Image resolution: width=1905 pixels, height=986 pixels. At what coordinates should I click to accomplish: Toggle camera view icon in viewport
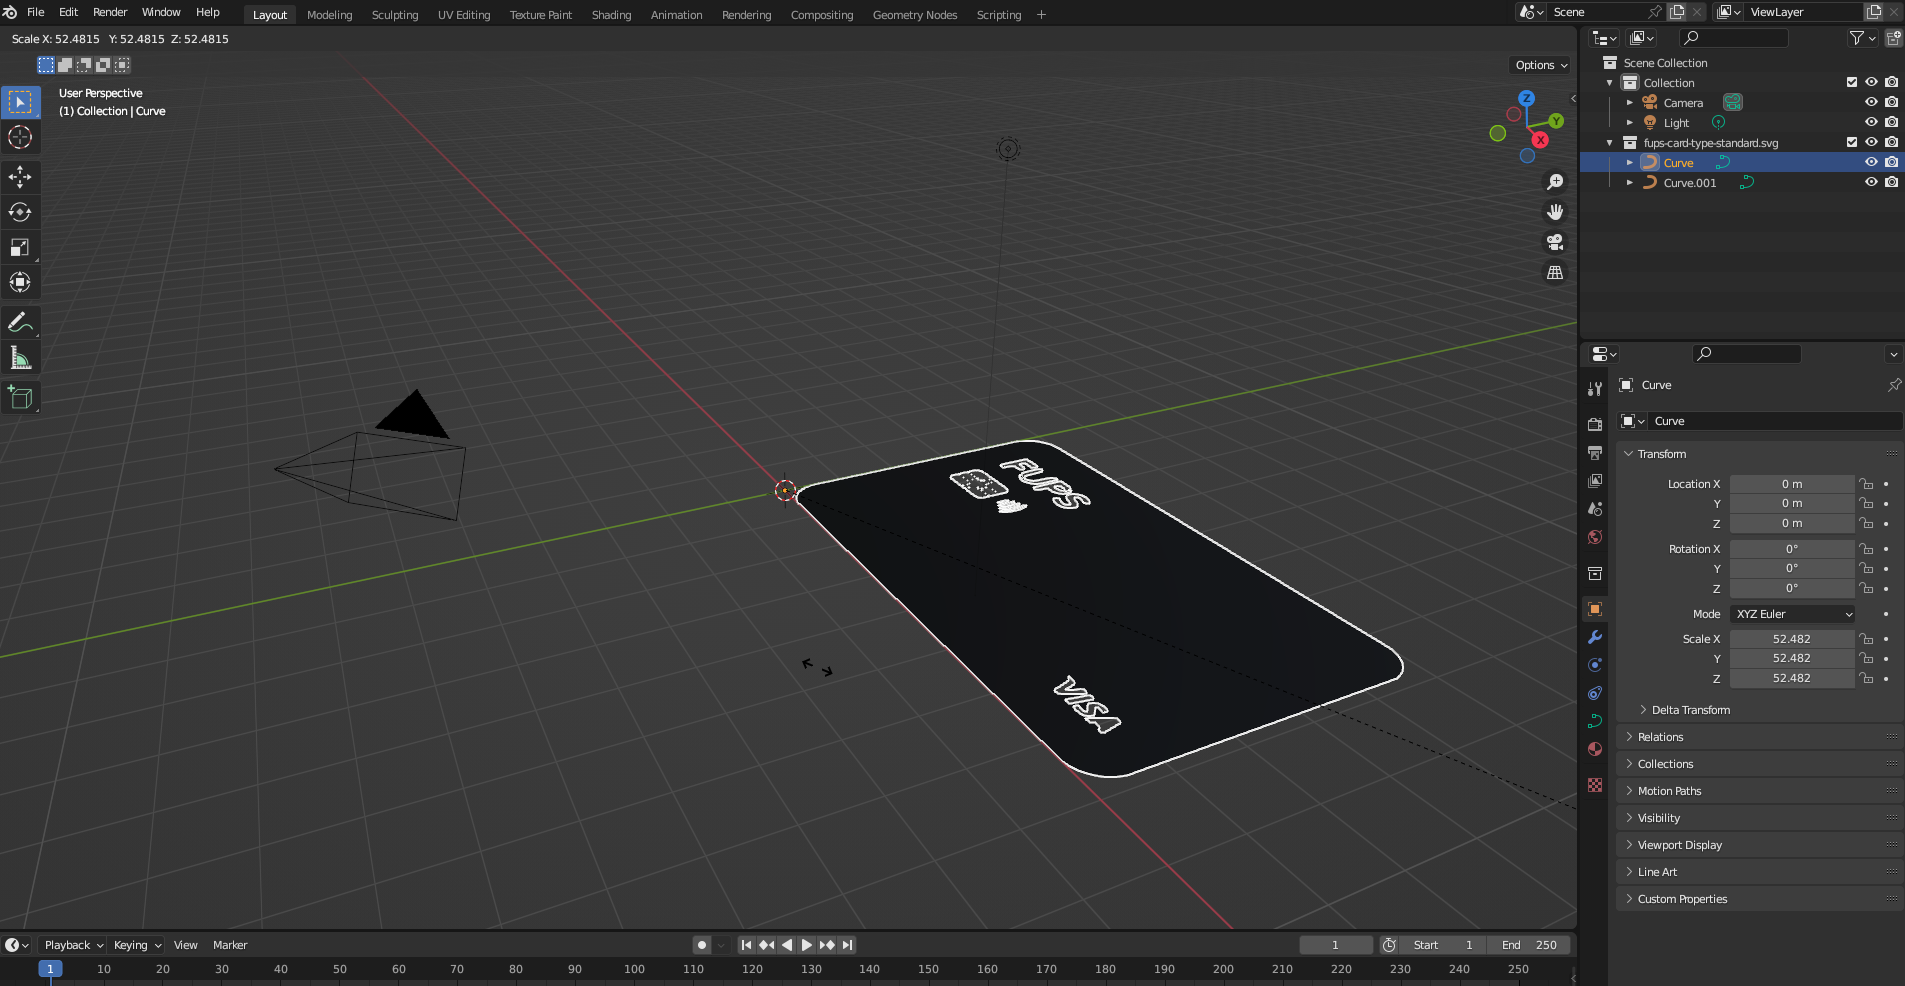(1555, 242)
